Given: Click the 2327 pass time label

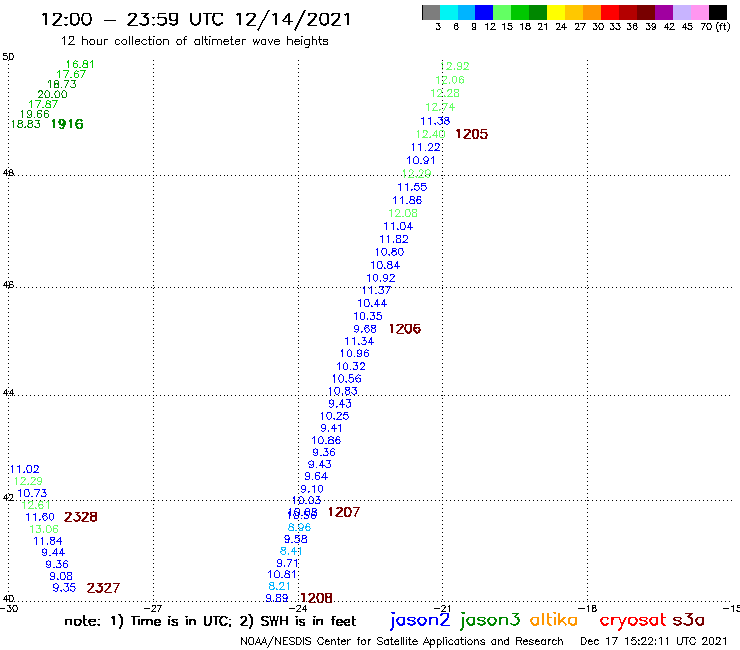Looking at the screenshot, I should point(103,588).
